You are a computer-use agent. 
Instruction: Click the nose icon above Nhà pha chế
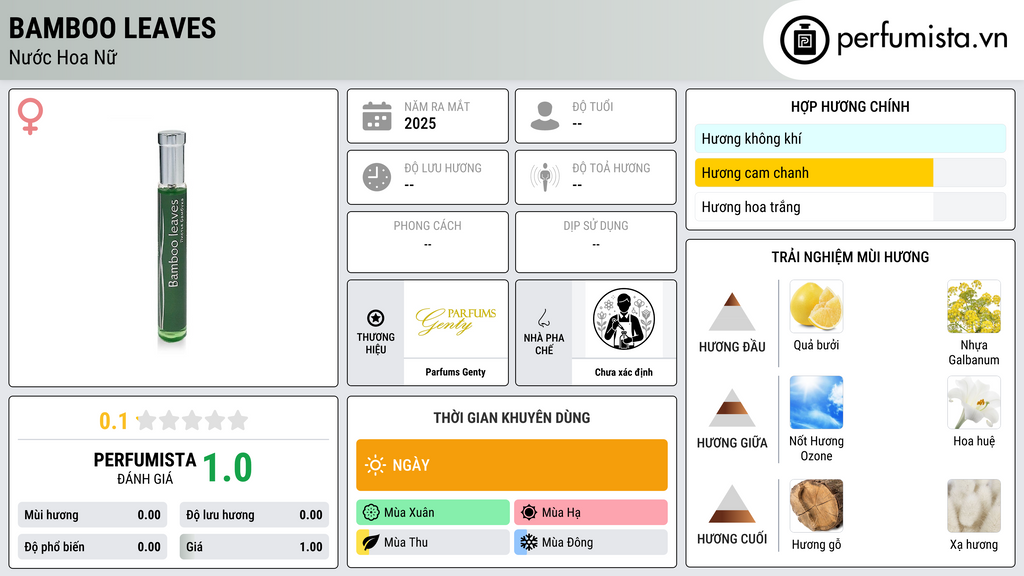(x=543, y=318)
